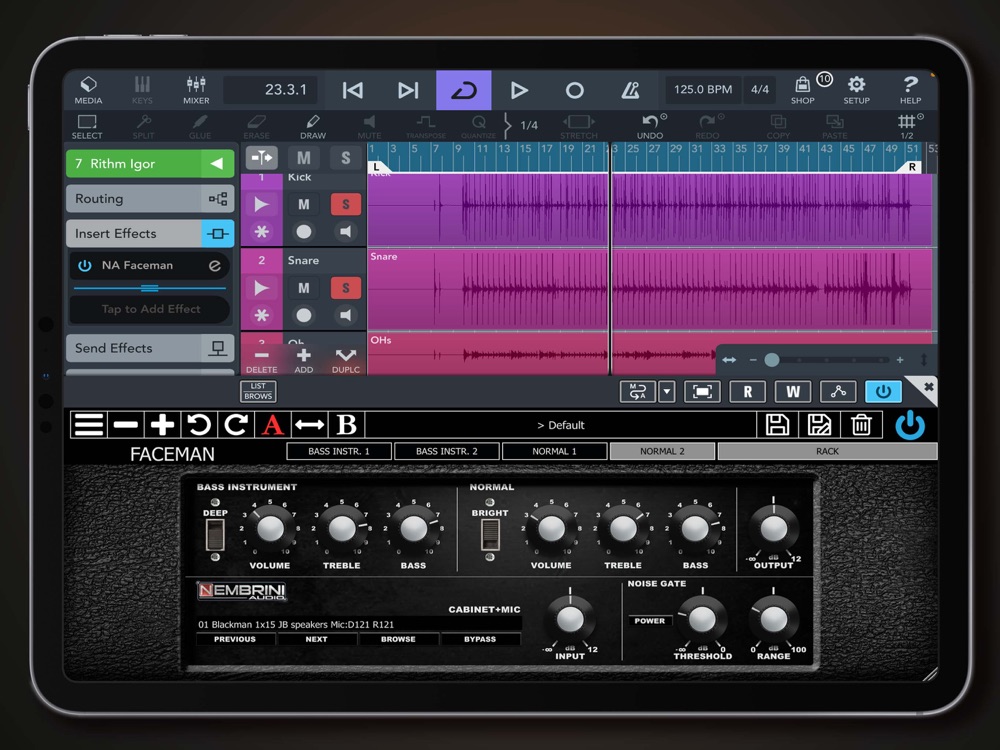Expand the Routing section
The width and height of the screenshot is (1000, 750).
tap(150, 198)
